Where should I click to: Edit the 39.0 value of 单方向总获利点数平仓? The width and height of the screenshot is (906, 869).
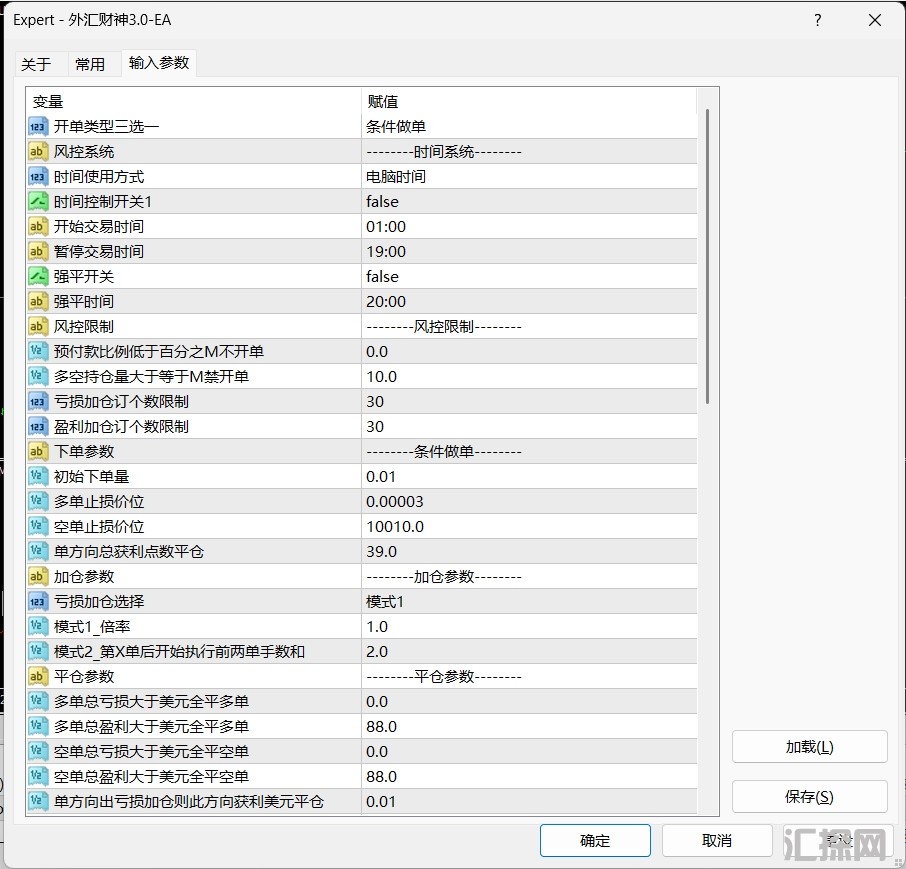[382, 552]
